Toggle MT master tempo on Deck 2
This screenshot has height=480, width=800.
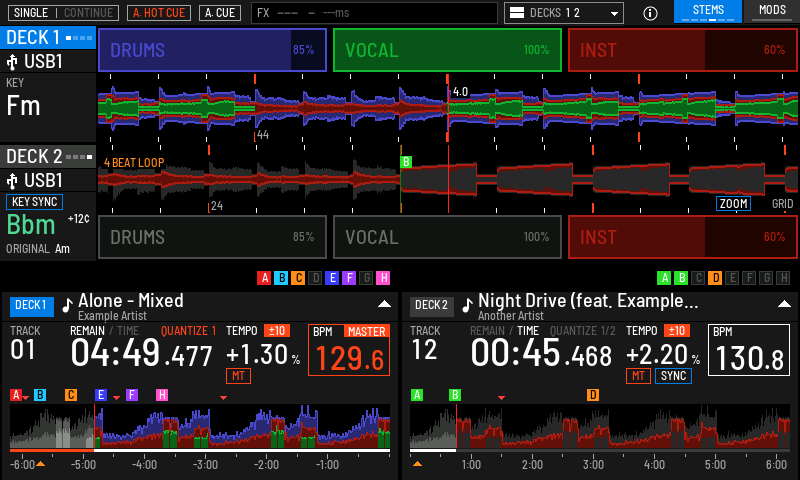(x=638, y=376)
